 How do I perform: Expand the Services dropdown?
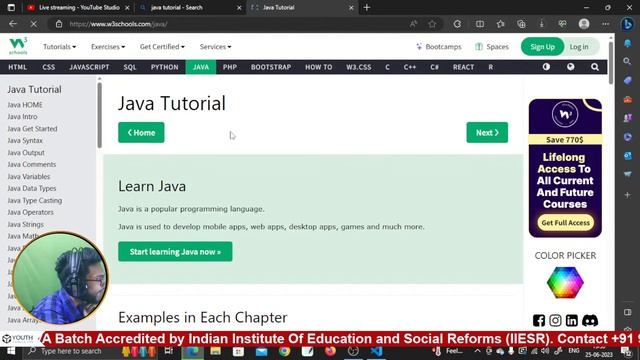tap(216, 47)
